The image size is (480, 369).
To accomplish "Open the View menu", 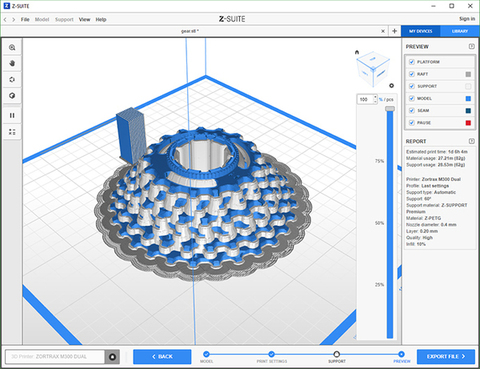I will (x=84, y=19).
